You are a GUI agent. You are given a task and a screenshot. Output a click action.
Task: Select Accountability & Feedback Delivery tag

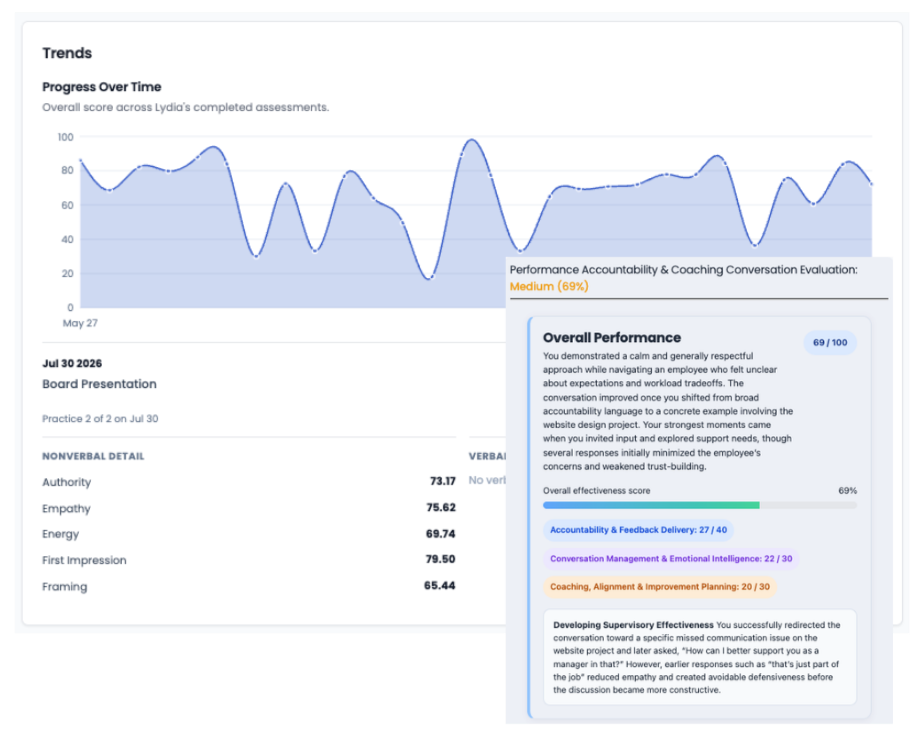638,530
